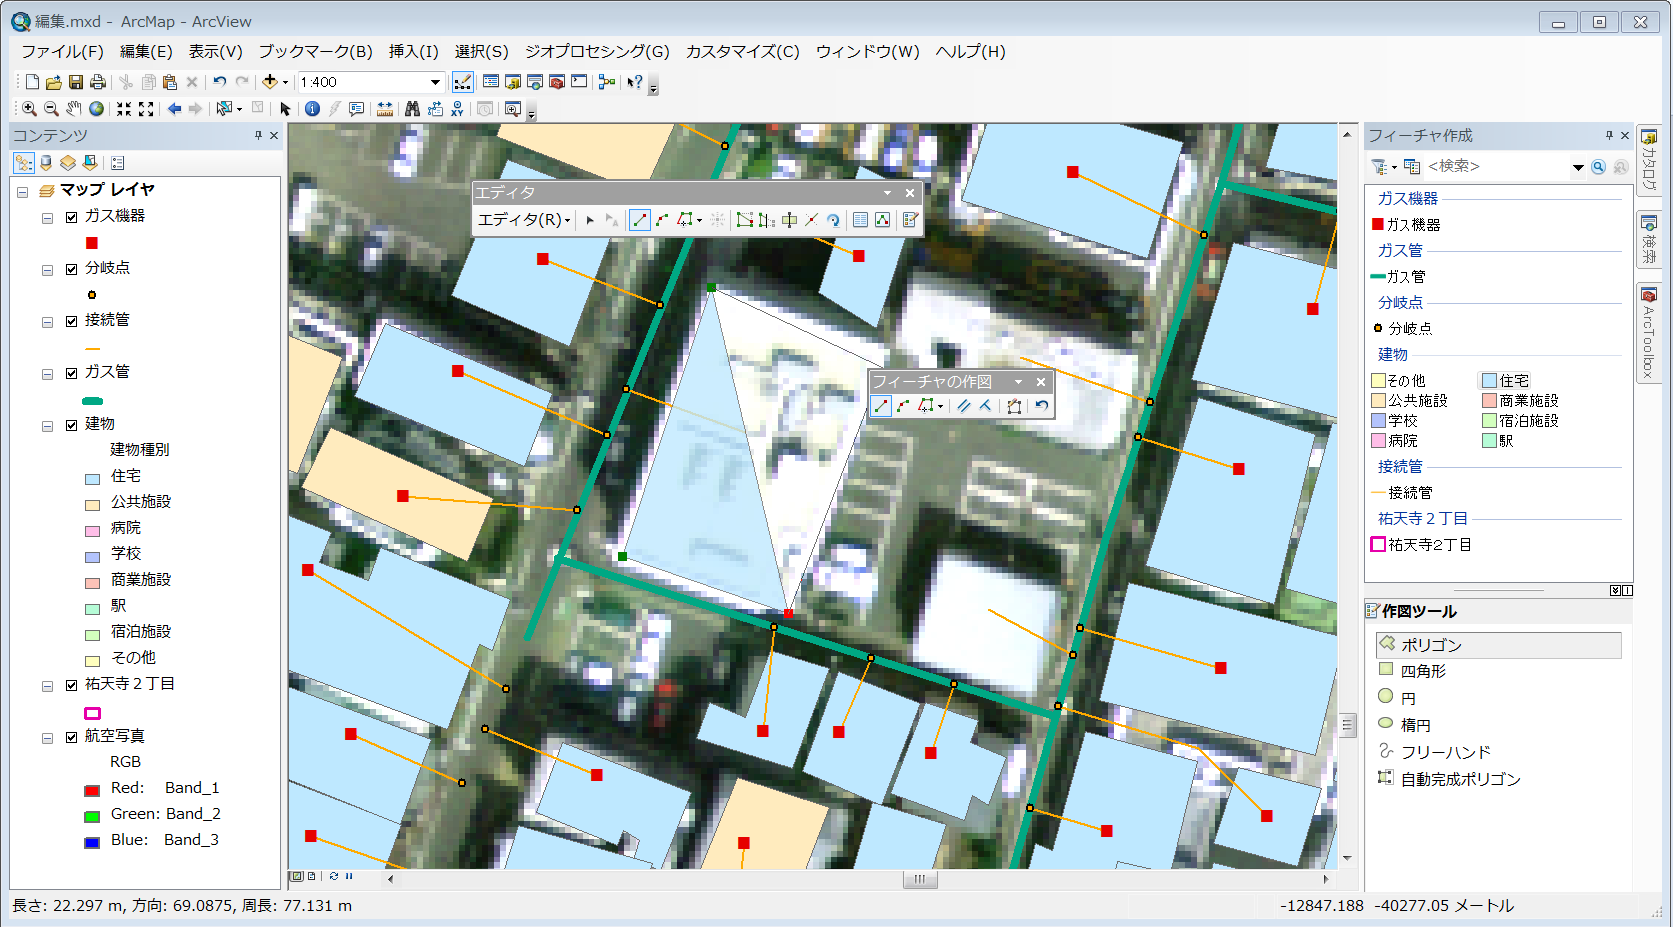Image resolution: width=1673 pixels, height=927 pixels.
Task: Click the Save map disk icon
Action: (x=75, y=82)
